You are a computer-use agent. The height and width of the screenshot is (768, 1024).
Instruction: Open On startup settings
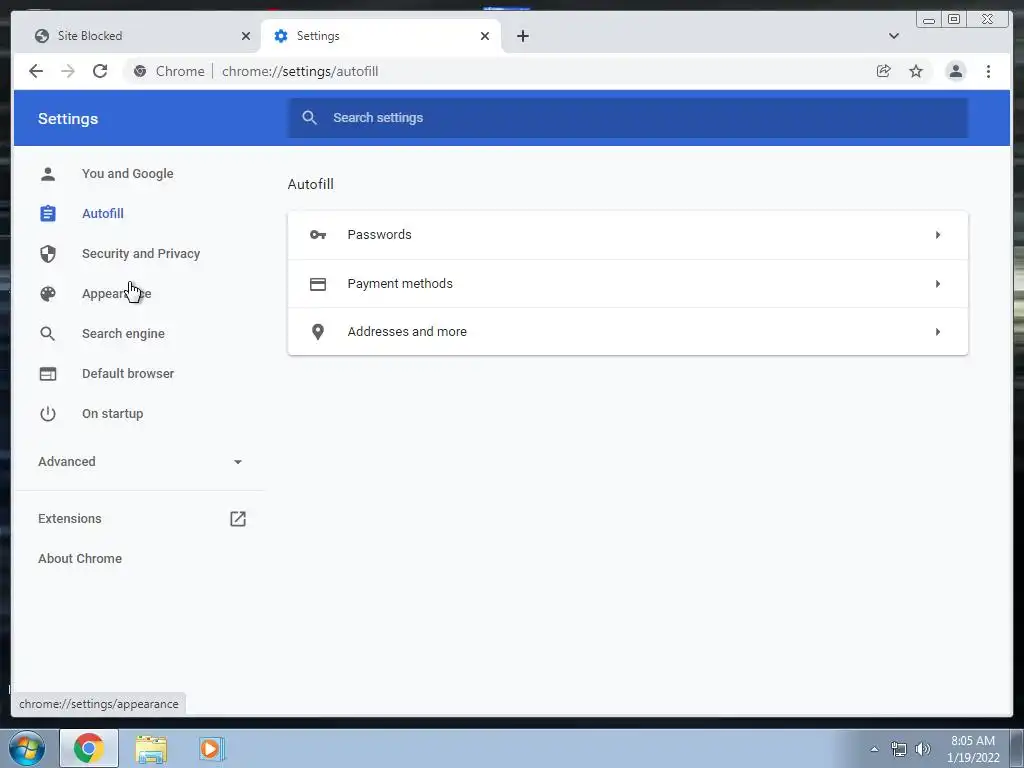(x=112, y=413)
